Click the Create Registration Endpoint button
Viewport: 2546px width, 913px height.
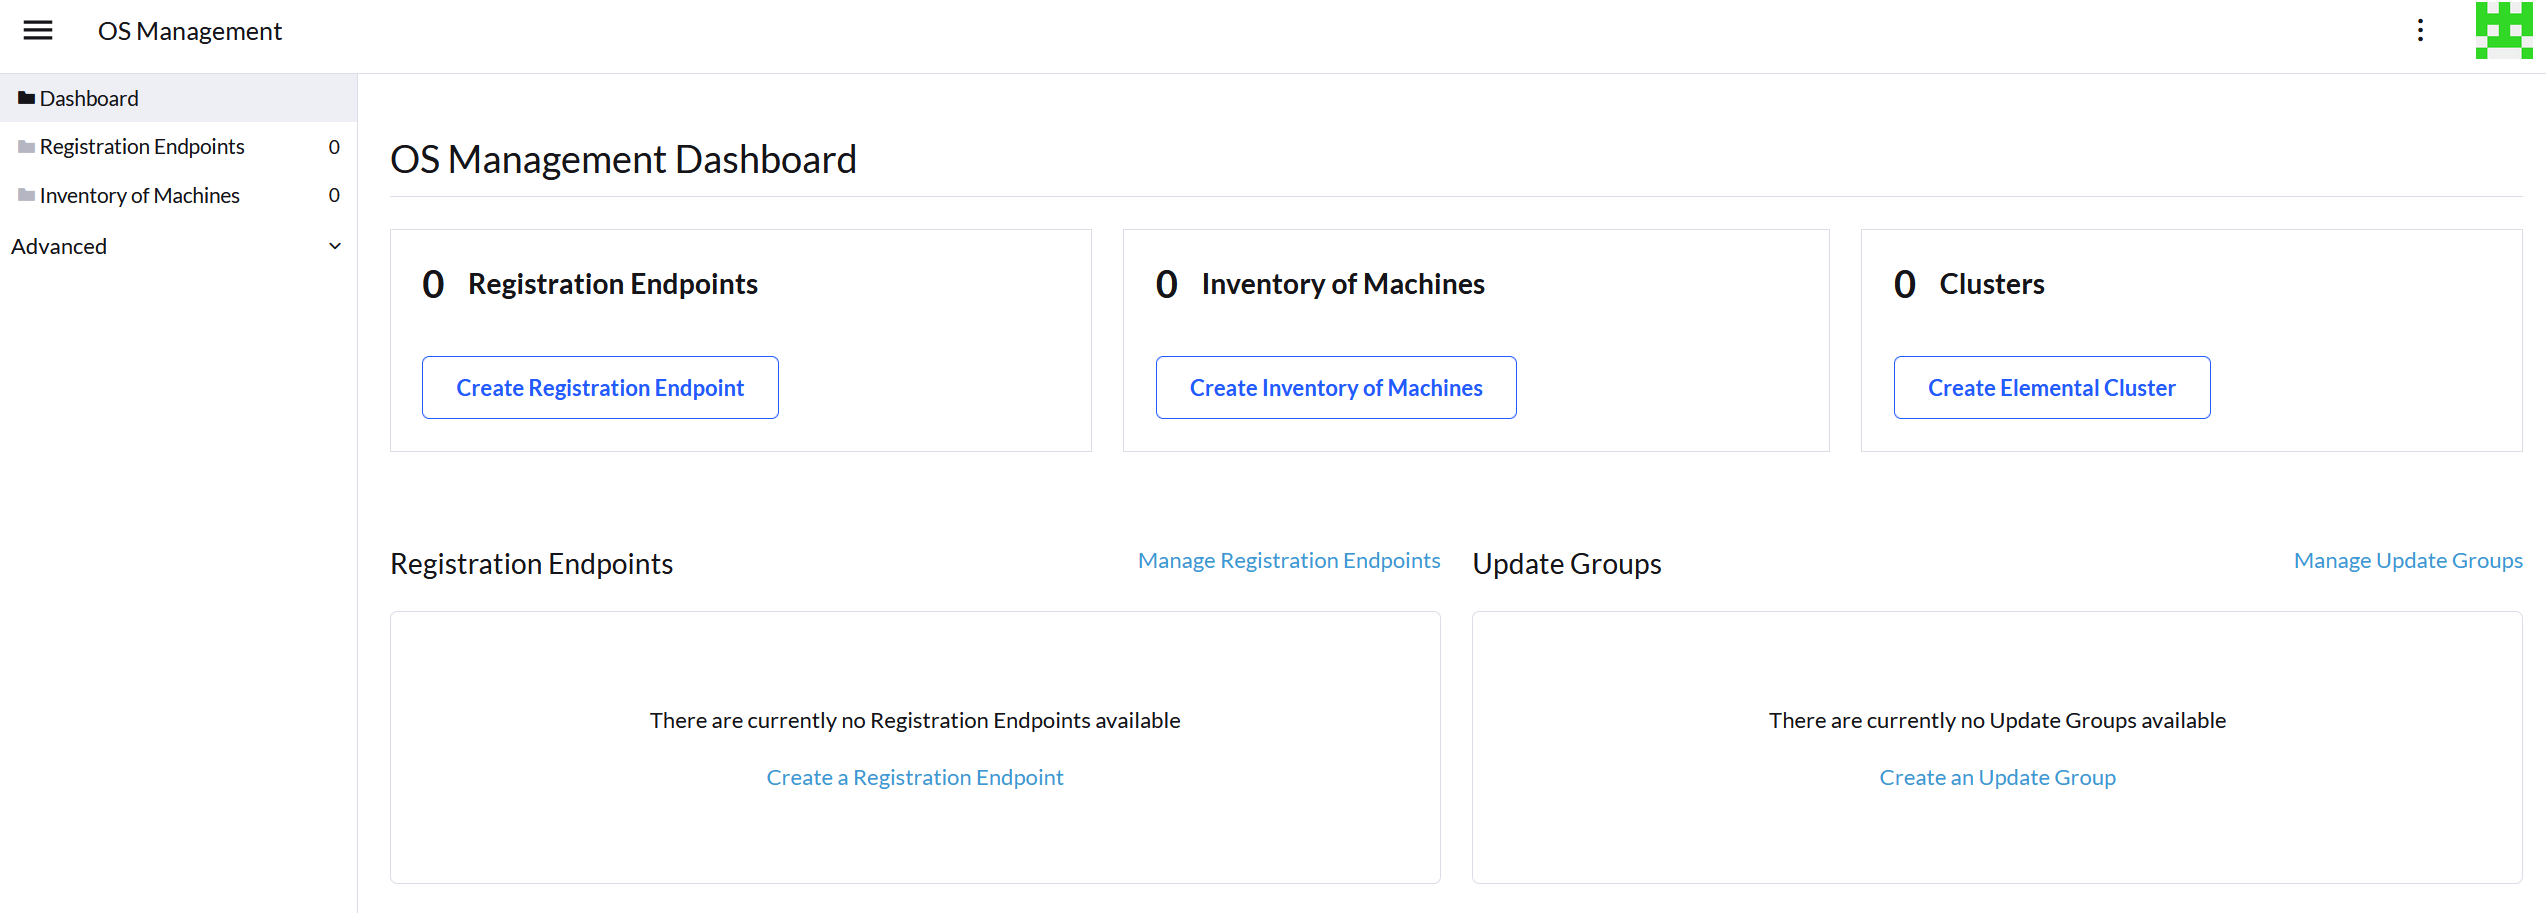(599, 387)
